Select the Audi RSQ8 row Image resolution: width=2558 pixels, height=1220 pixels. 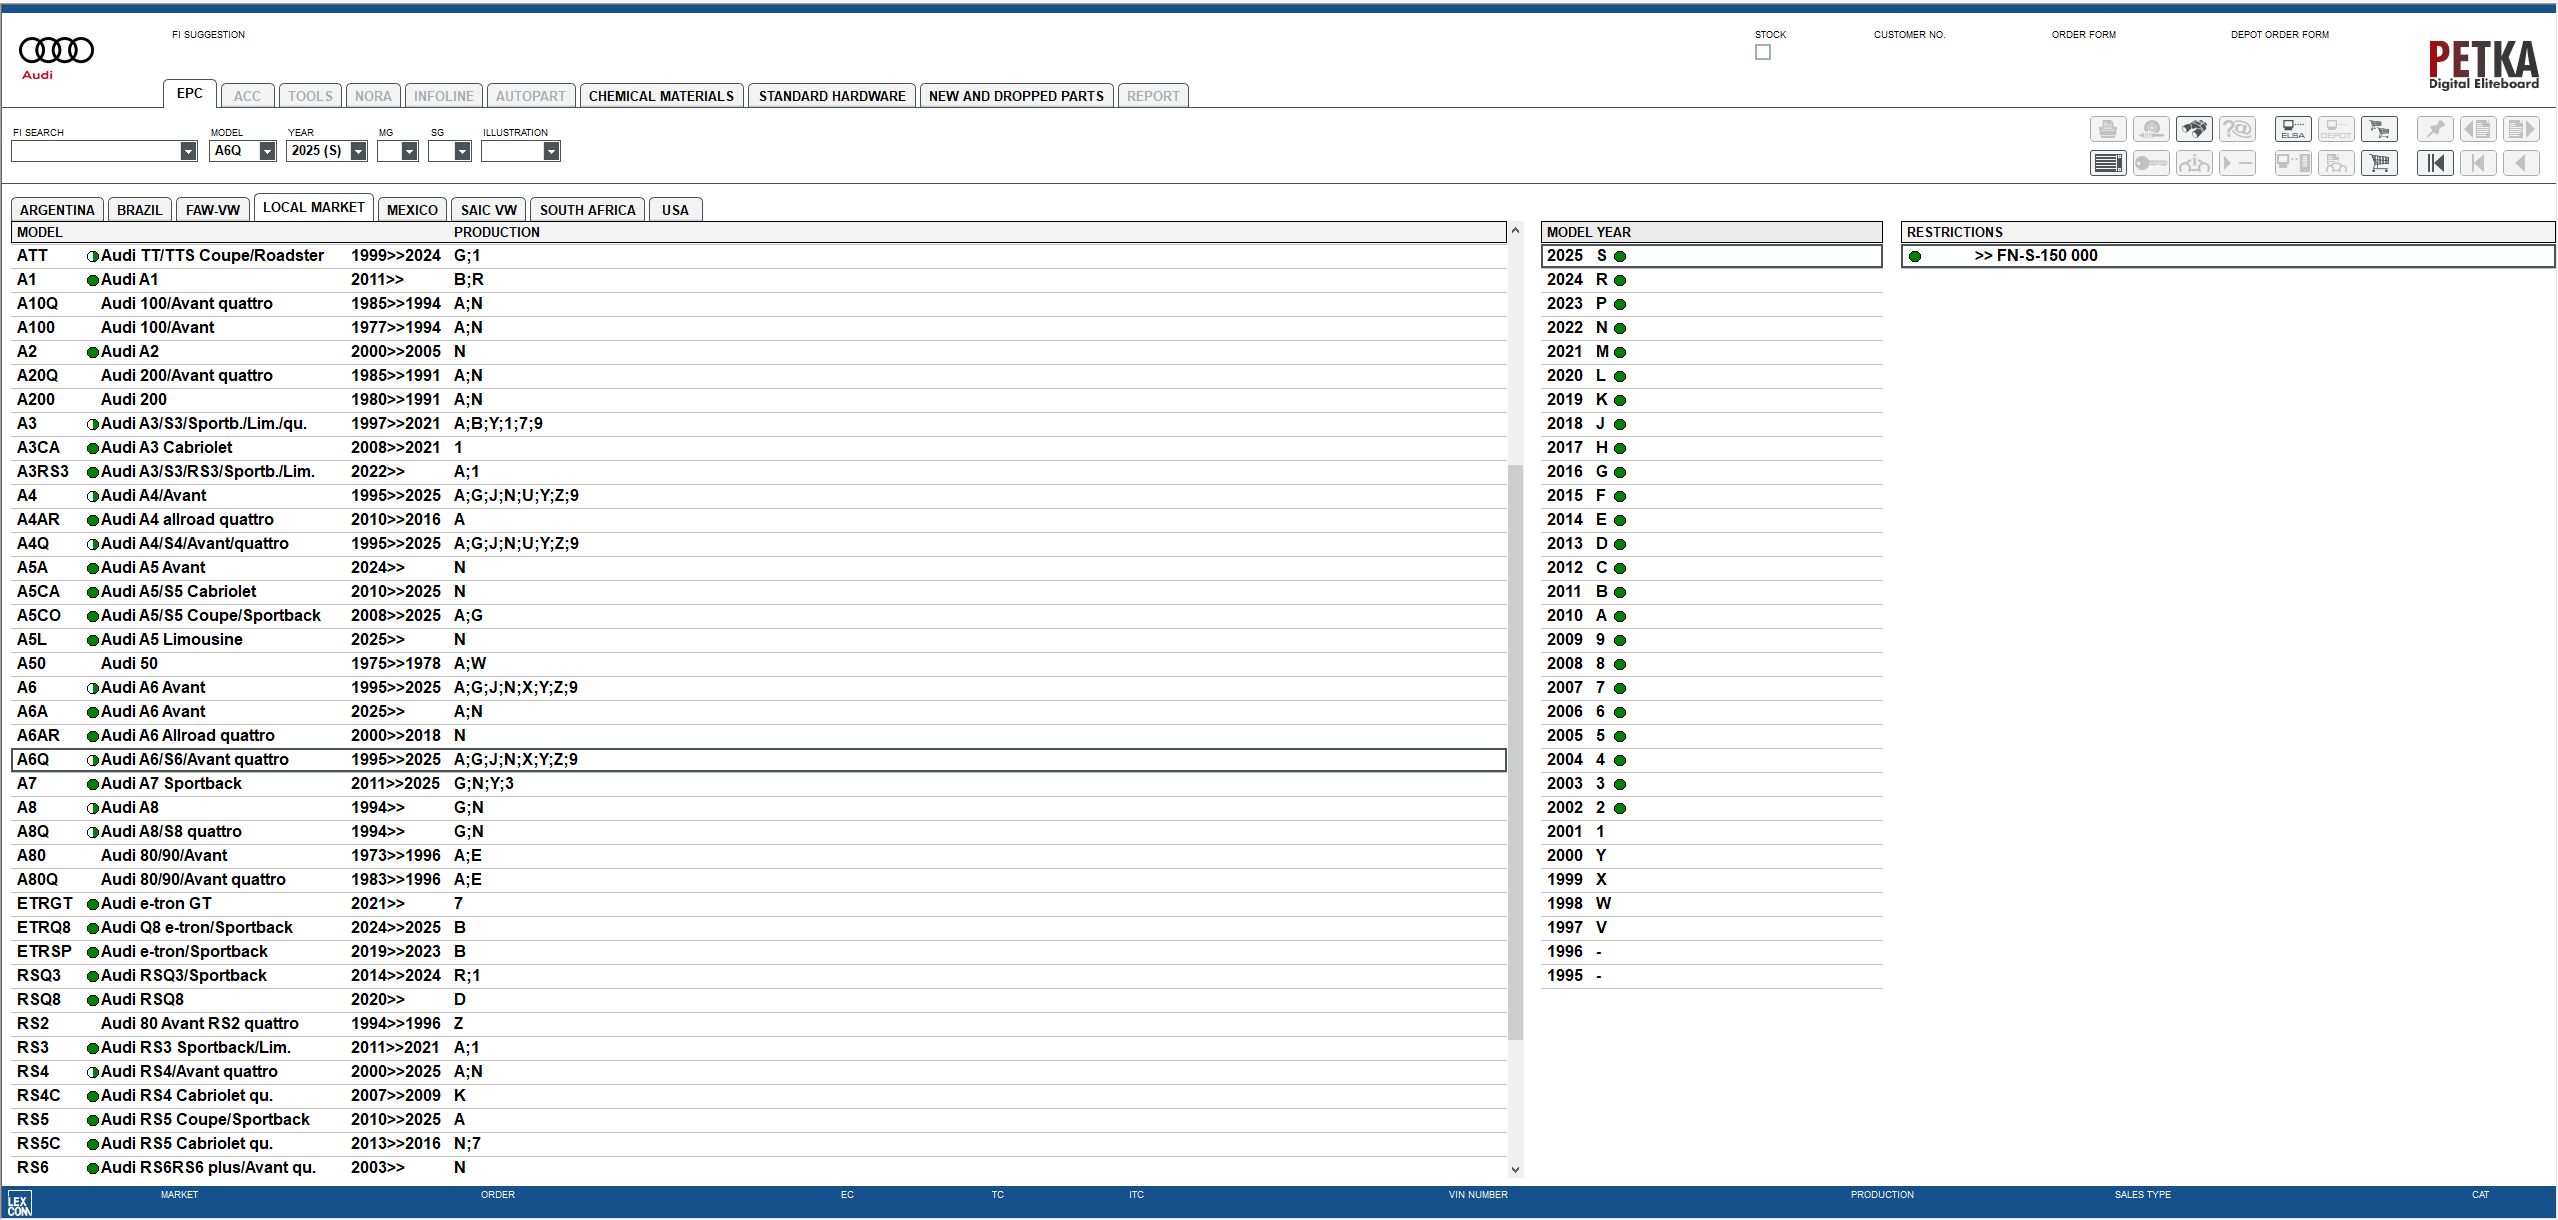coord(759,1000)
